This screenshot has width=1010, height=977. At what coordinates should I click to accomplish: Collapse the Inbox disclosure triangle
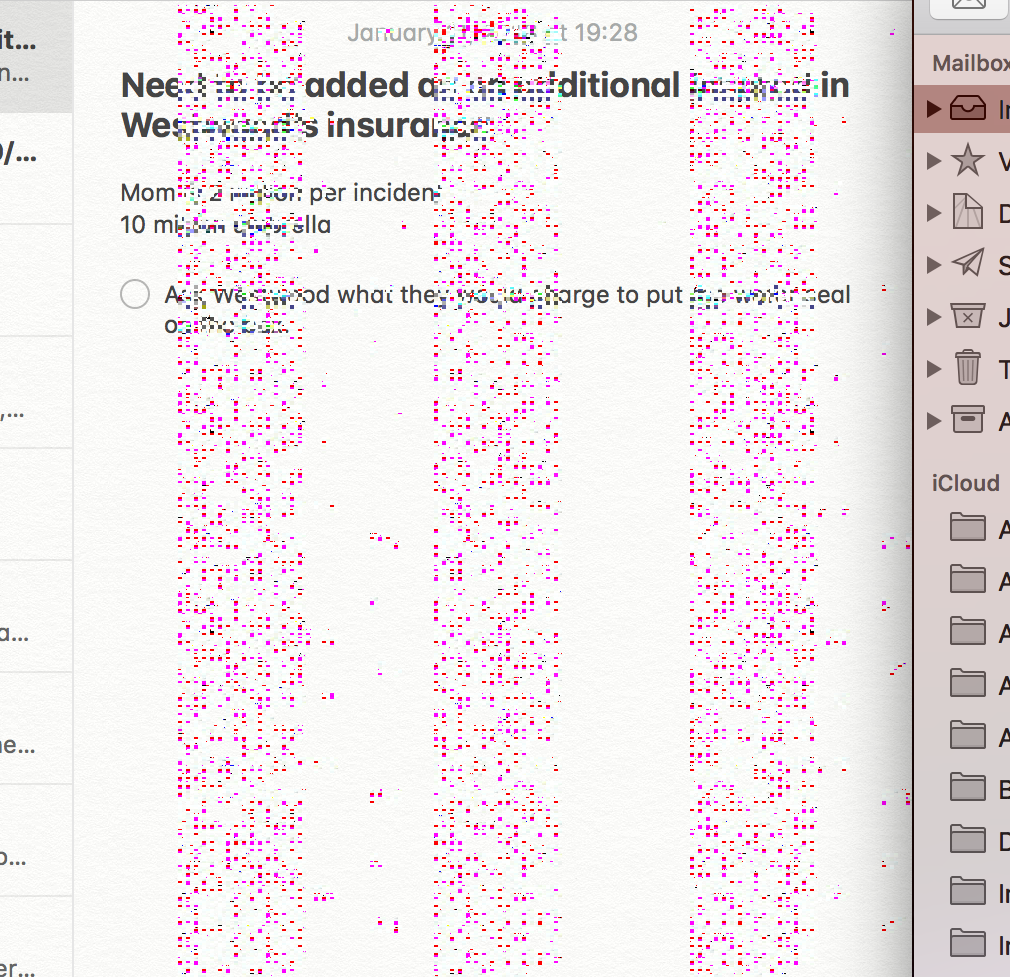[x=934, y=109]
